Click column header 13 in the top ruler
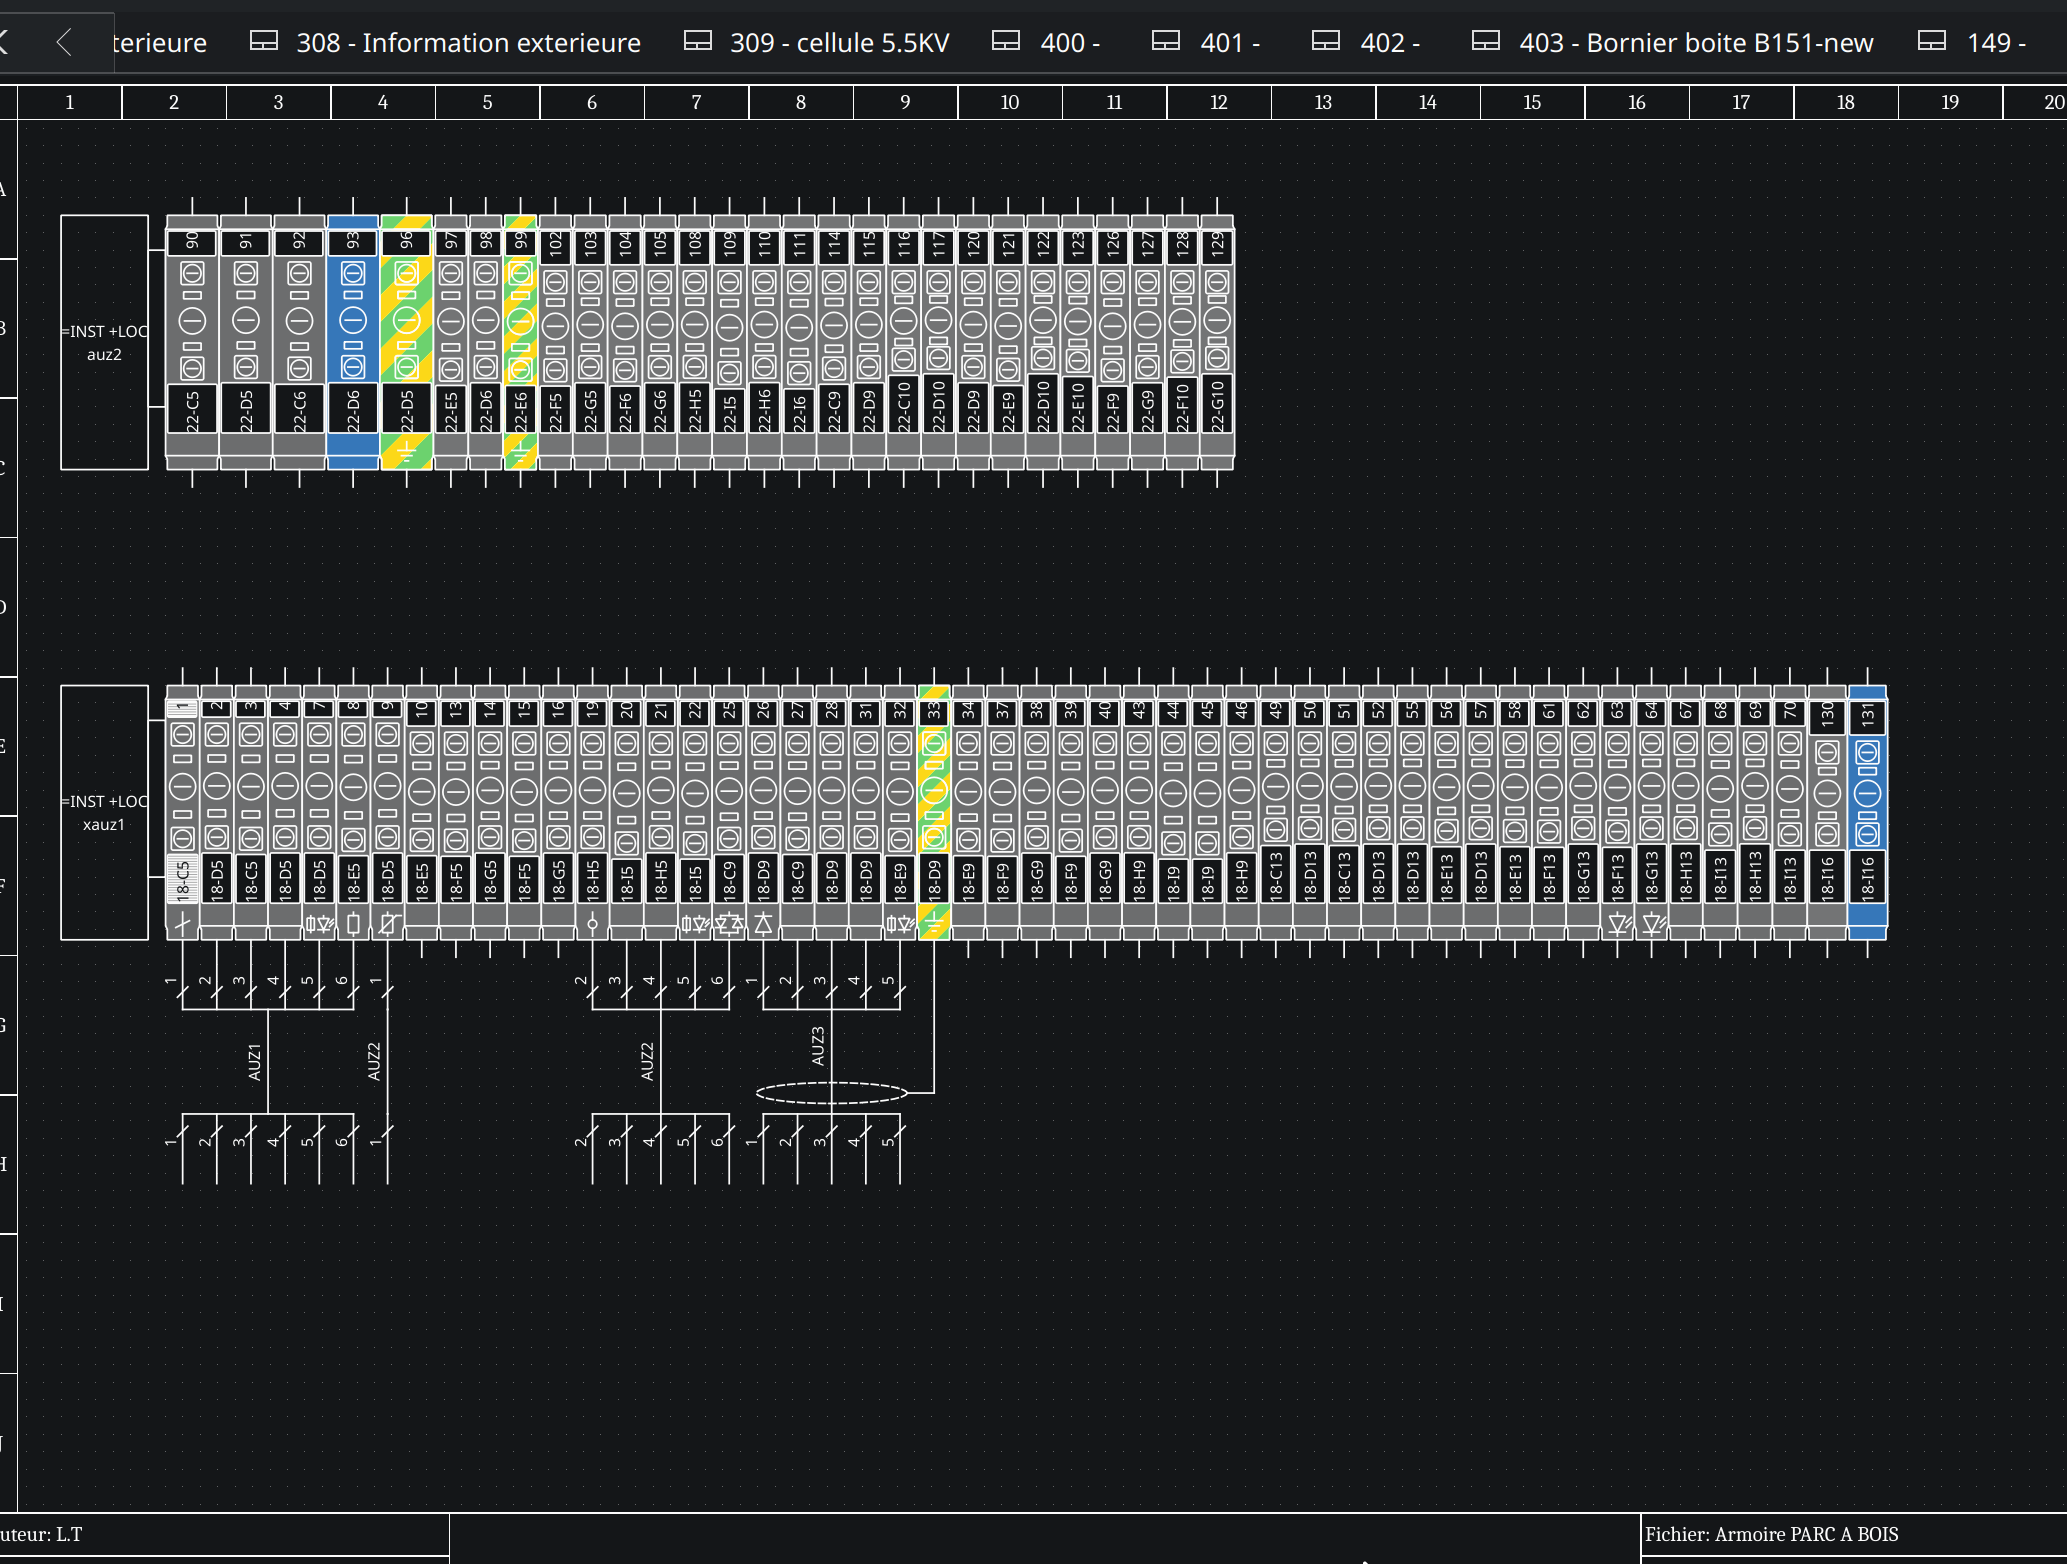This screenshot has height=1564, width=2067. [x=1323, y=102]
